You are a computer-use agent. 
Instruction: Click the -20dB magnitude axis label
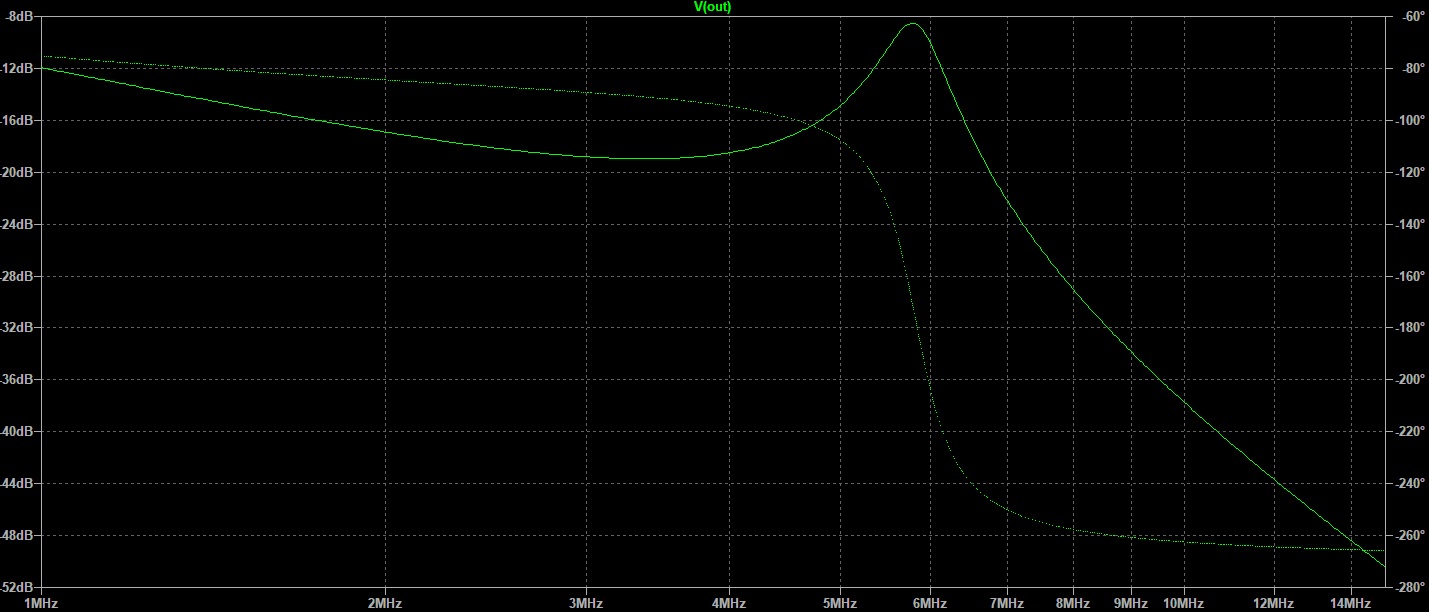click(x=17, y=173)
